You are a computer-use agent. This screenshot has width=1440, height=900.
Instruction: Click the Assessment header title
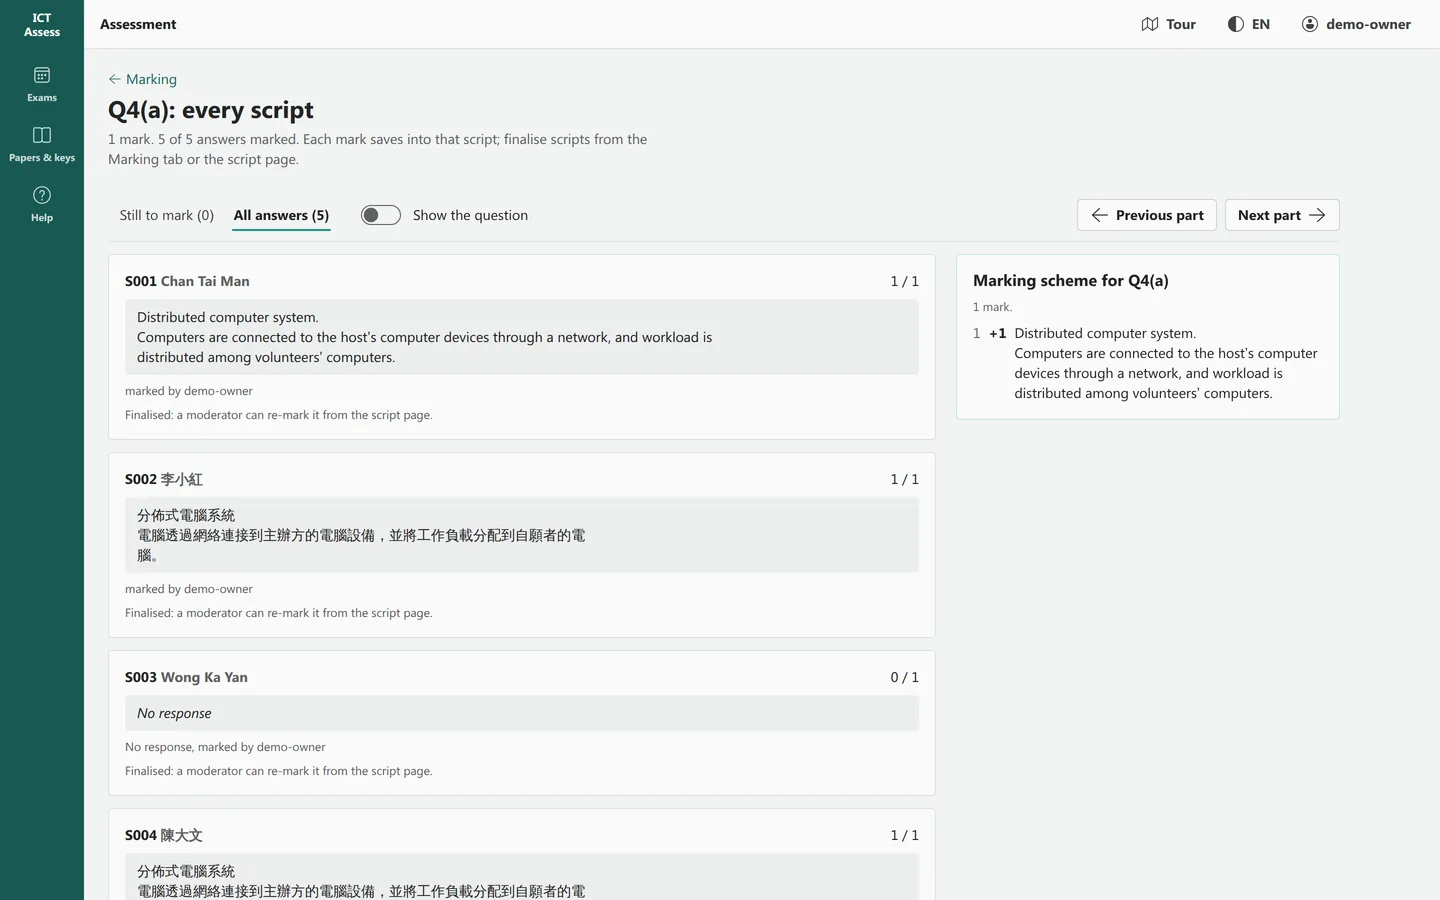(x=138, y=24)
